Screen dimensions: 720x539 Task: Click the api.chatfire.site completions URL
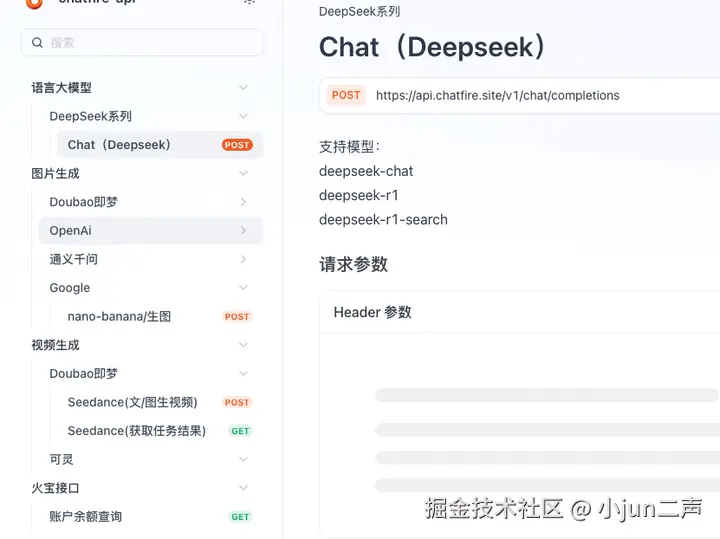(497, 95)
